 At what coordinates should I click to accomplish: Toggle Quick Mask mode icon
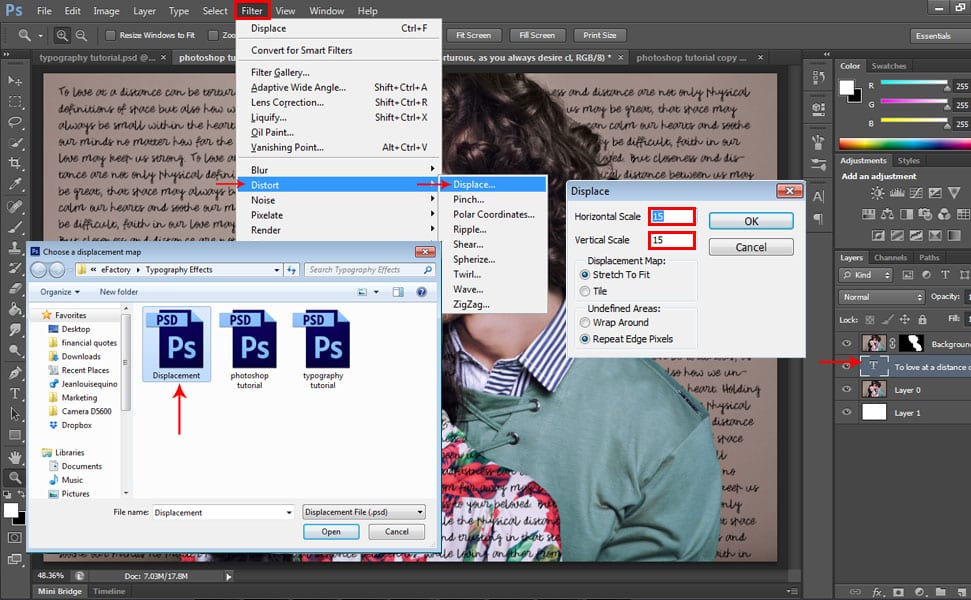[15, 537]
